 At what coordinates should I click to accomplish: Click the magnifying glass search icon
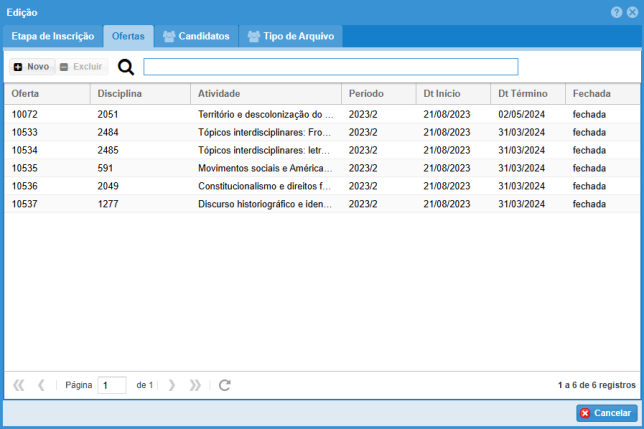(126, 67)
